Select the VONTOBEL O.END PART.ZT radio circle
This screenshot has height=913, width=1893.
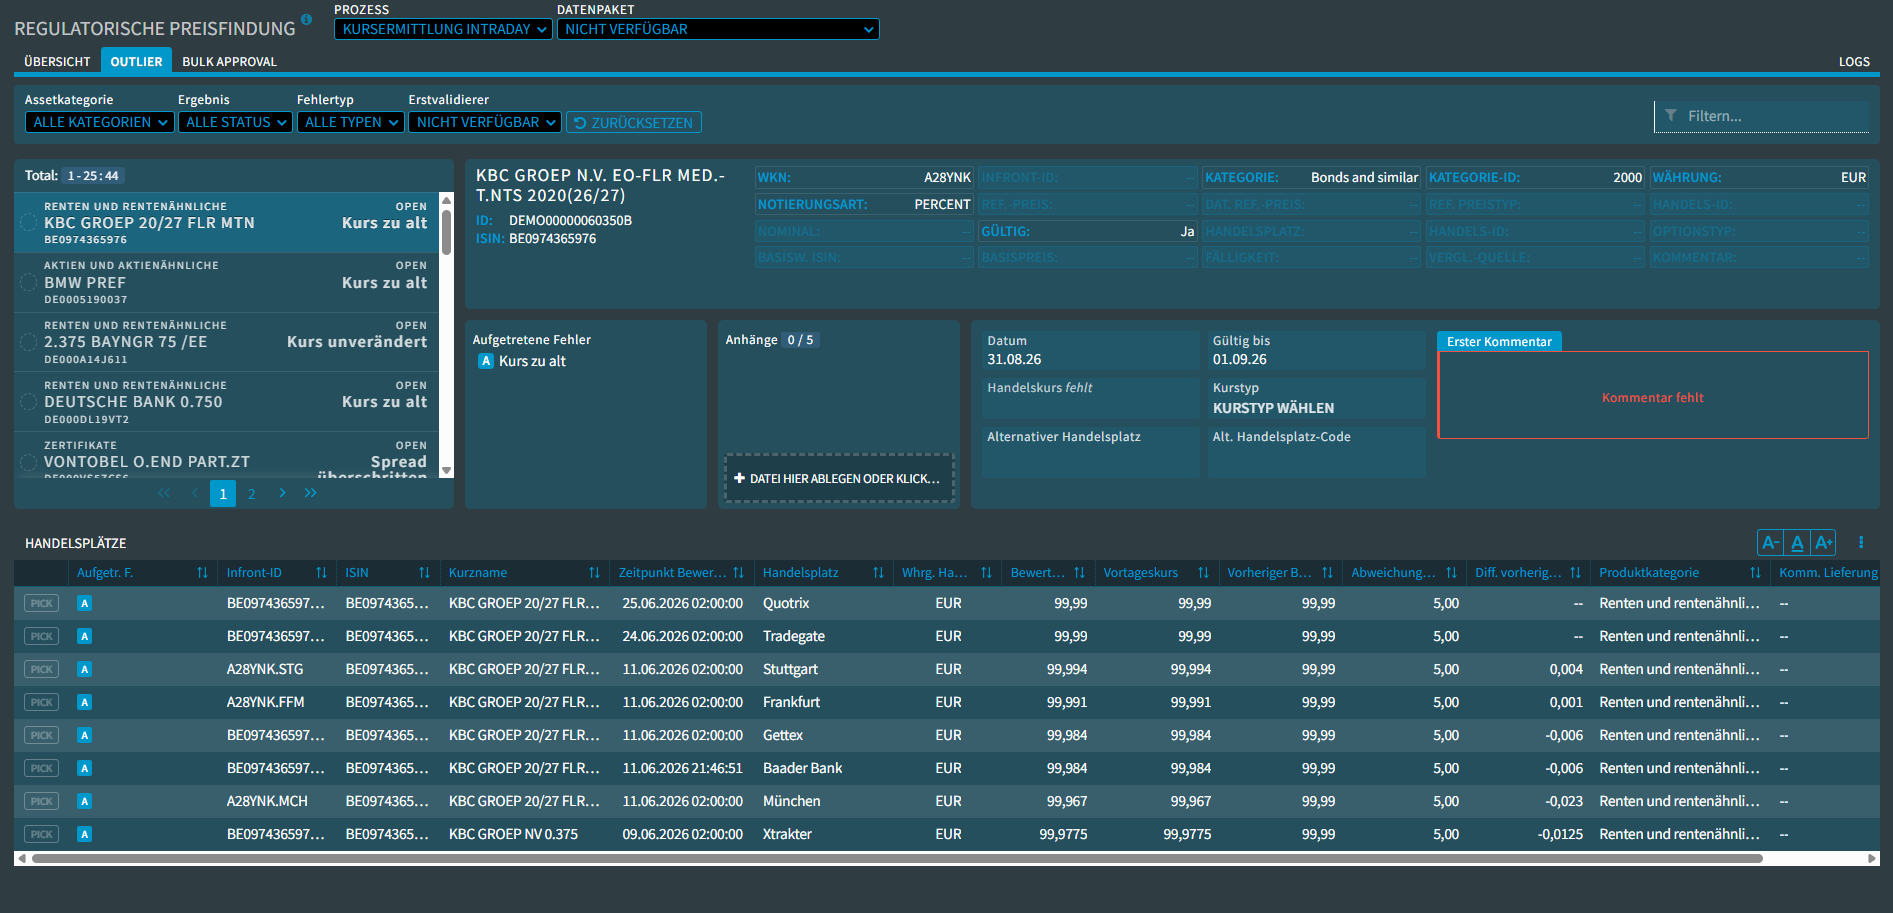[x=29, y=462]
